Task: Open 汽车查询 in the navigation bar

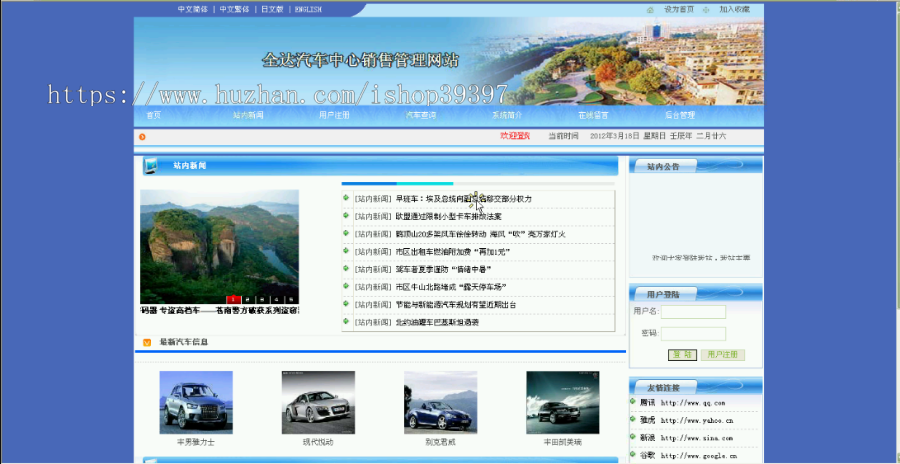Action: (421, 115)
